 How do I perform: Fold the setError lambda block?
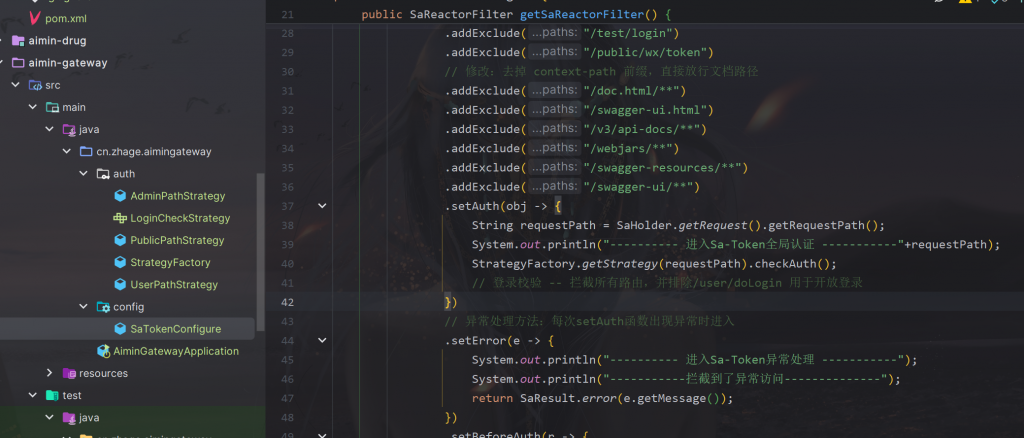[x=322, y=341]
